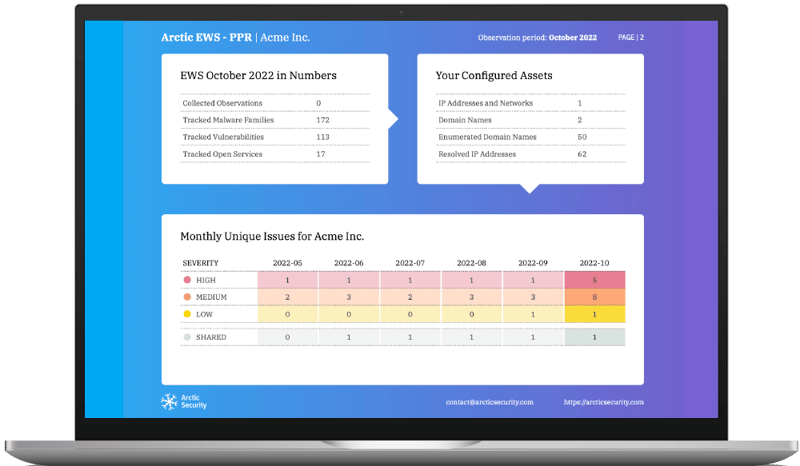This screenshot has height=466, width=800.
Task: Click the MEDIUM cell for 2022-06
Action: pyautogui.click(x=349, y=297)
